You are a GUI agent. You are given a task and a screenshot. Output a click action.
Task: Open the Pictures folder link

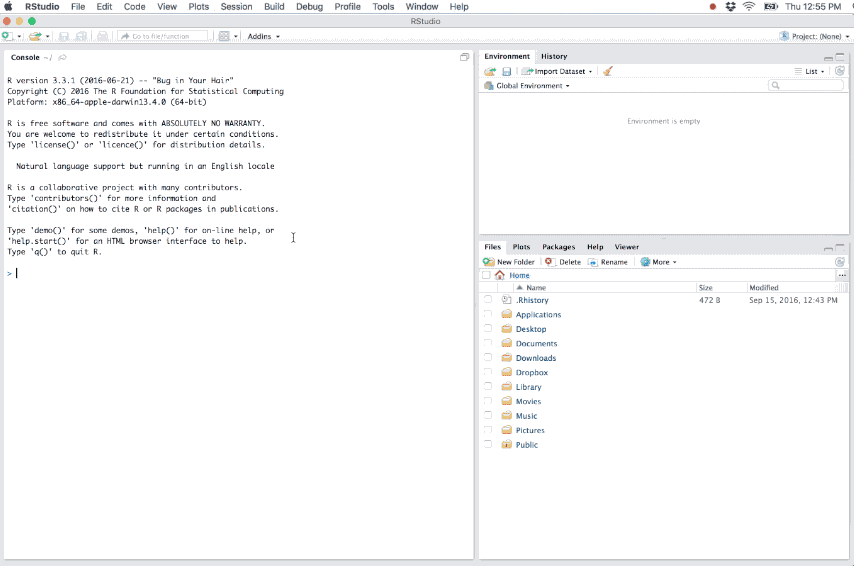(530, 430)
